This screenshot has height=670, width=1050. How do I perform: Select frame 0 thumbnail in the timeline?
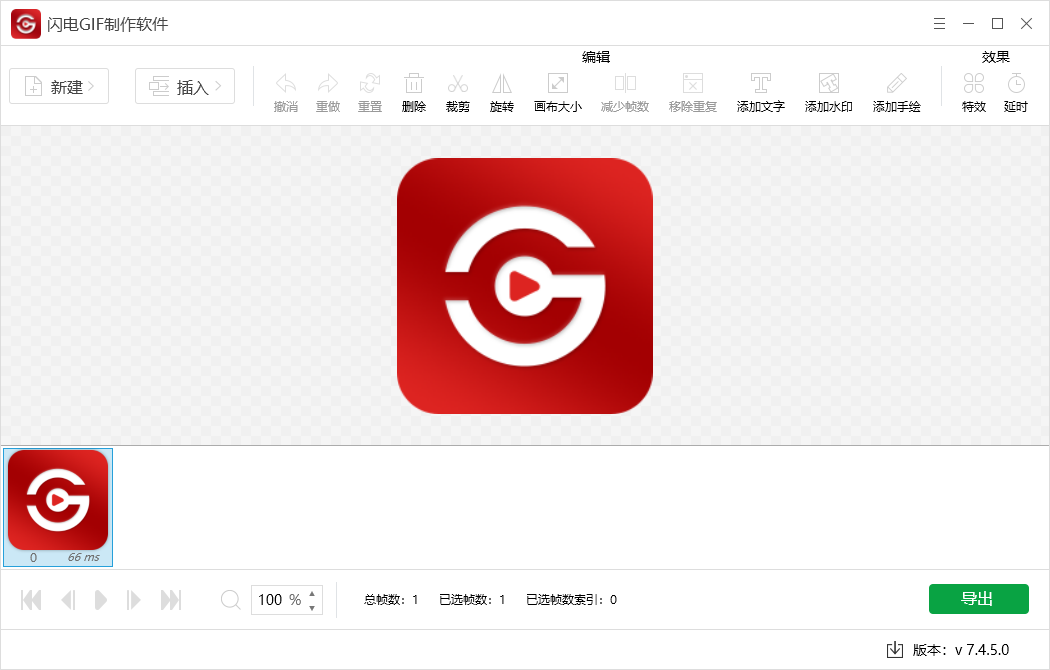click(x=58, y=507)
